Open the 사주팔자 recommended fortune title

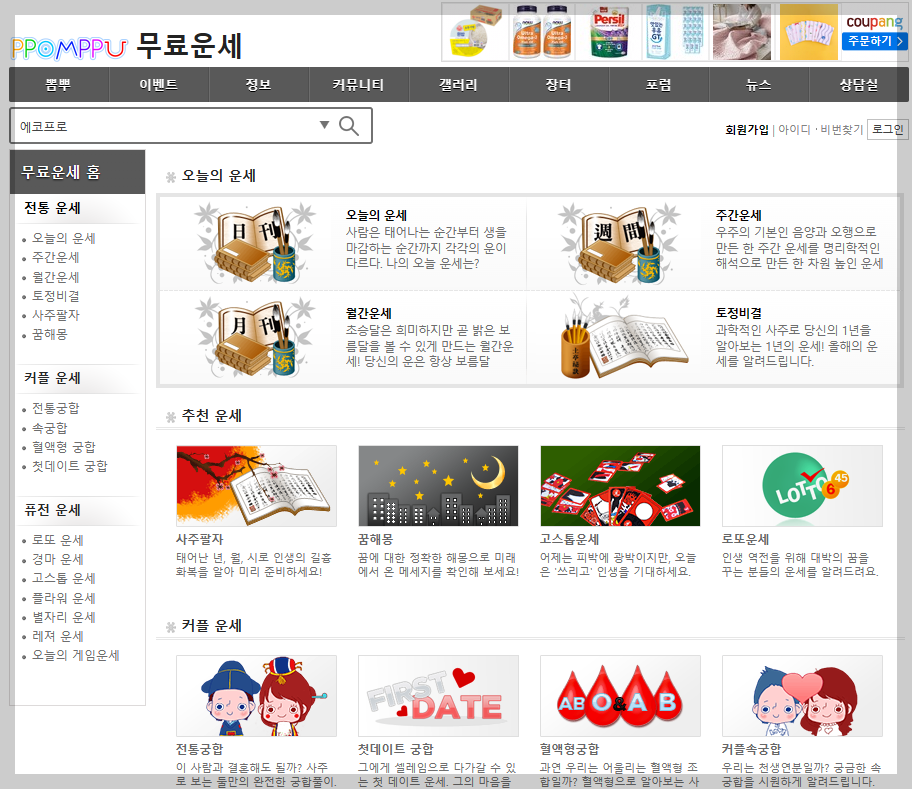click(200, 540)
